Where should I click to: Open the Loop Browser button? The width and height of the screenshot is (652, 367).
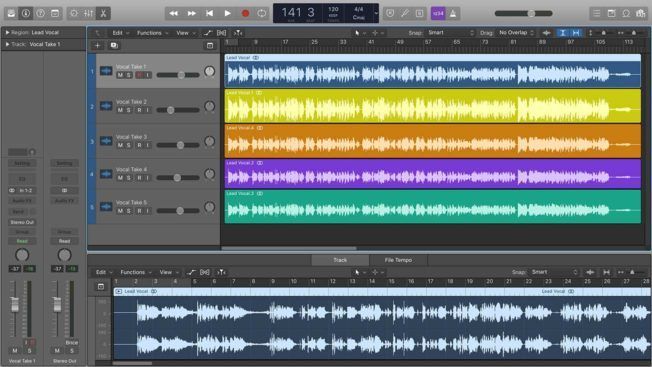[626, 13]
